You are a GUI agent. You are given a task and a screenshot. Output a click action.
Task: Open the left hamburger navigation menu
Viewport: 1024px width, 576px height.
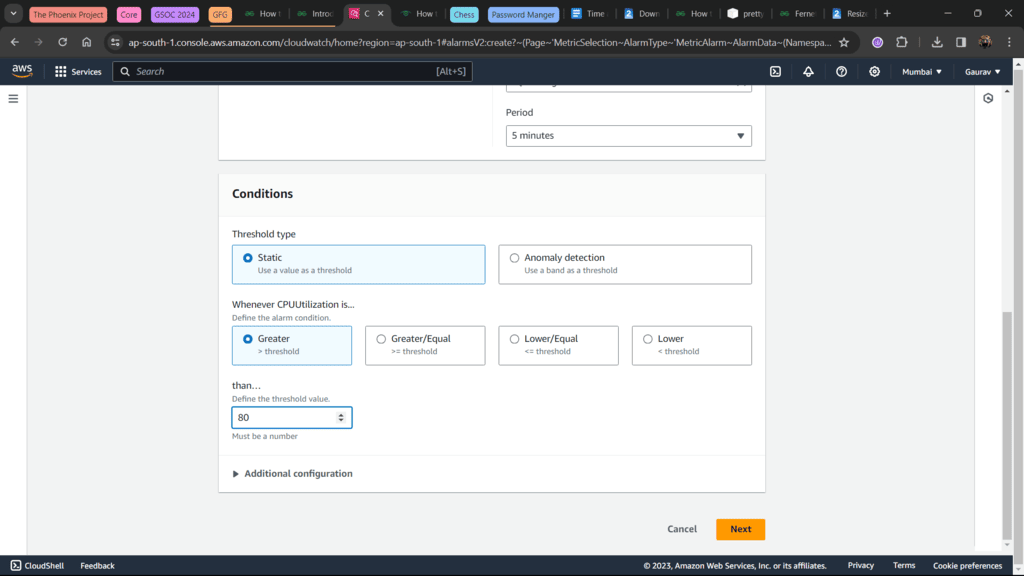click(13, 99)
